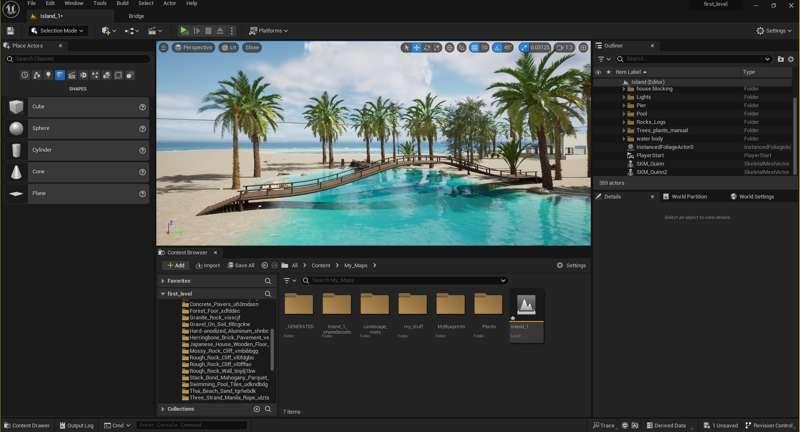800x432 pixels.
Task: Open the help icon on the Plane row
Action: (x=142, y=194)
